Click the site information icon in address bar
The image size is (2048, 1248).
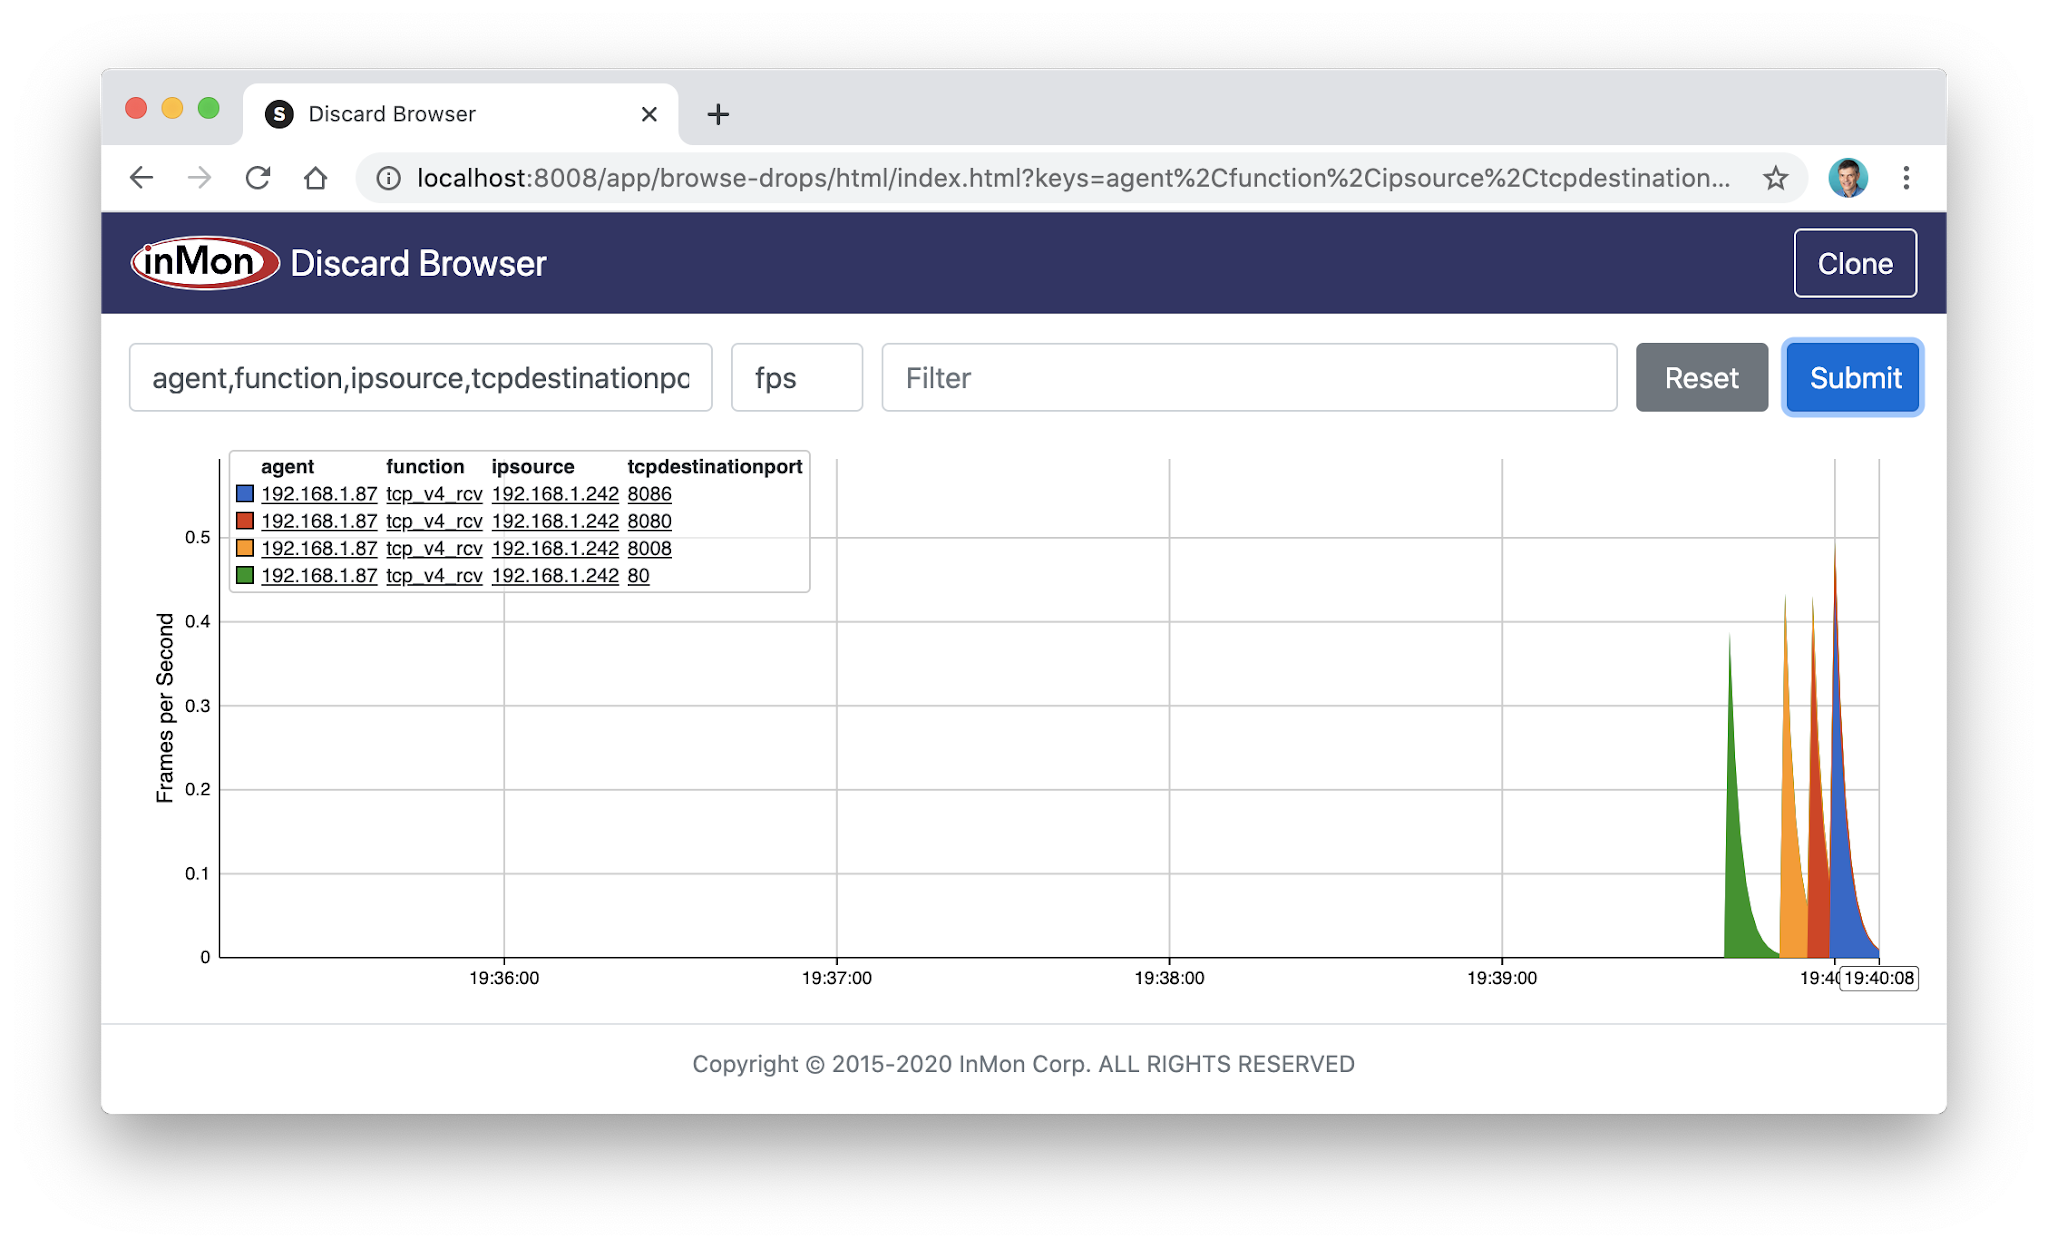(388, 178)
